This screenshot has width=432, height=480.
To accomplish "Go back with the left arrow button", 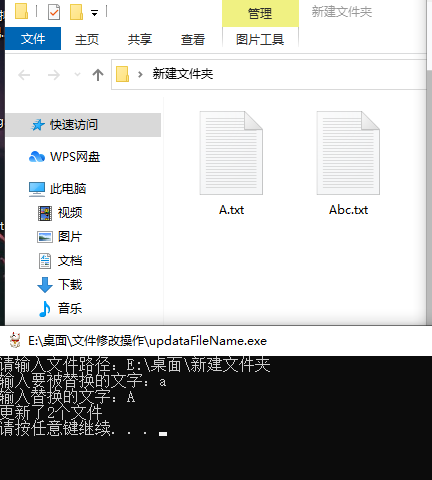I will [24, 75].
